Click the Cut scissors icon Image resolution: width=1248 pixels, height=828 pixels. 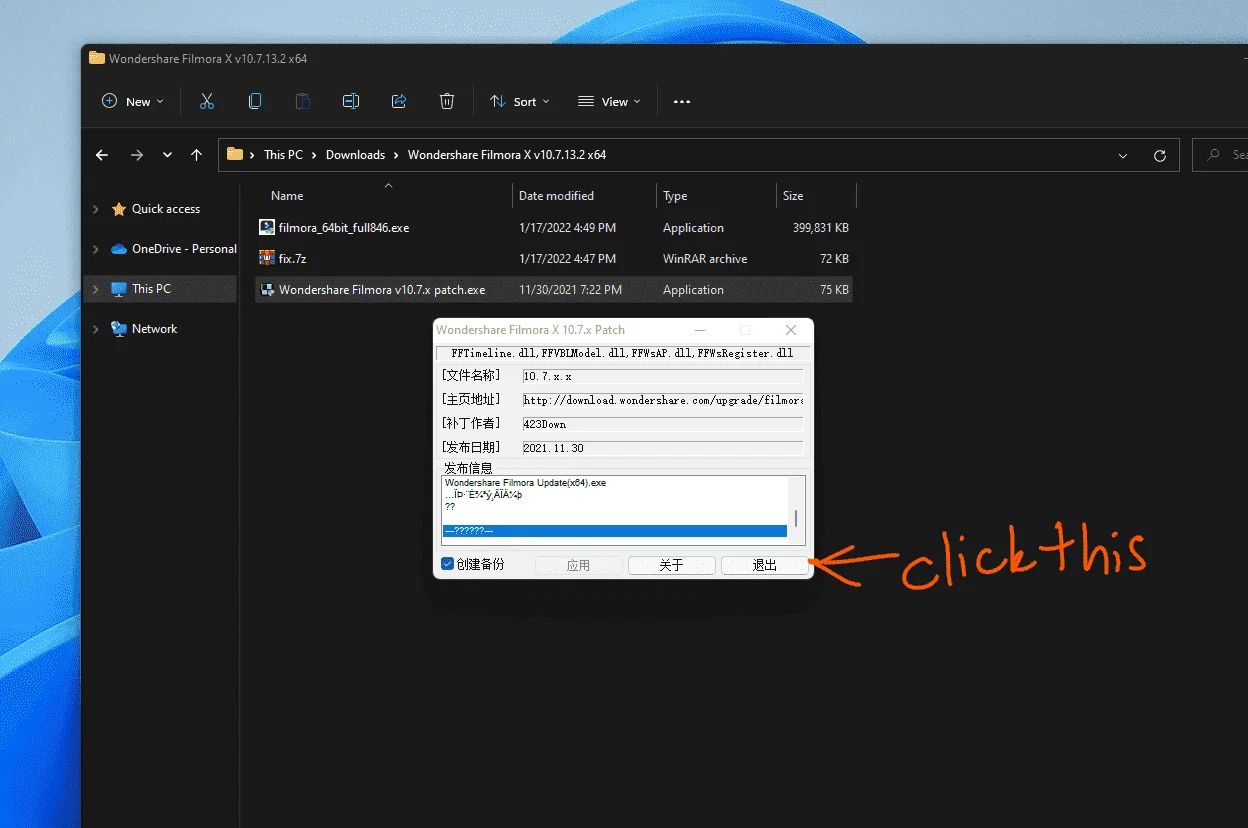tap(207, 101)
